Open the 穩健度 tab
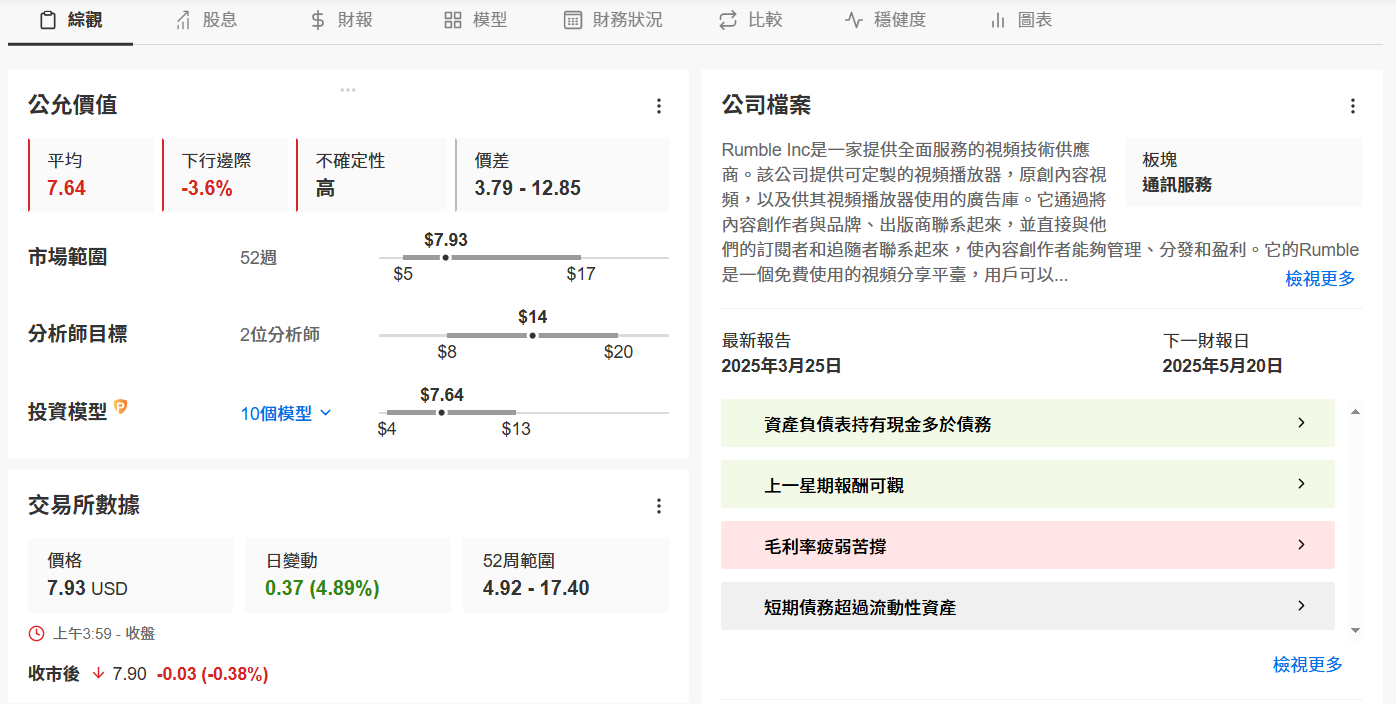 [x=886, y=21]
